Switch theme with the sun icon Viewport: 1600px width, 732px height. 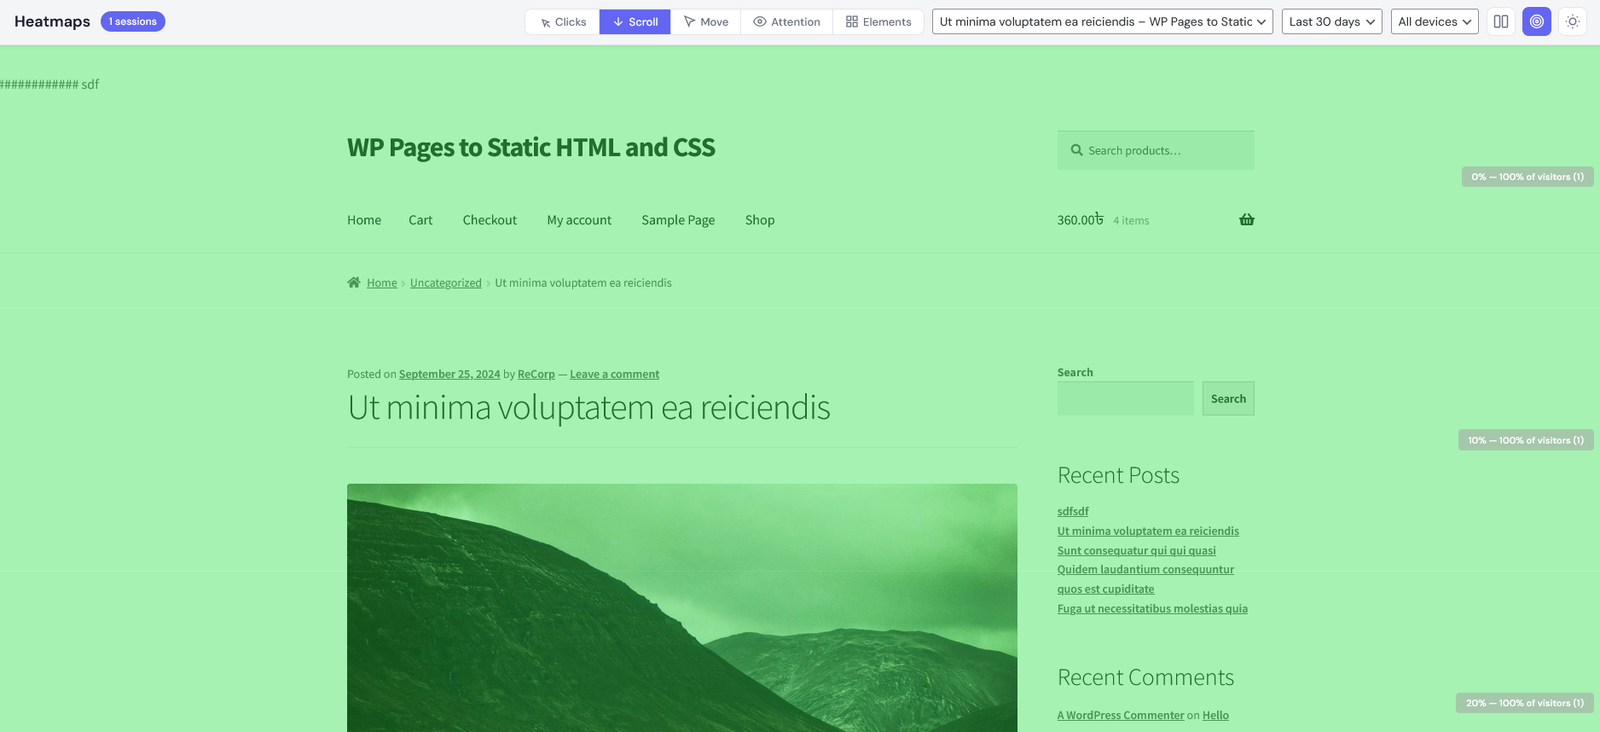click(1573, 21)
